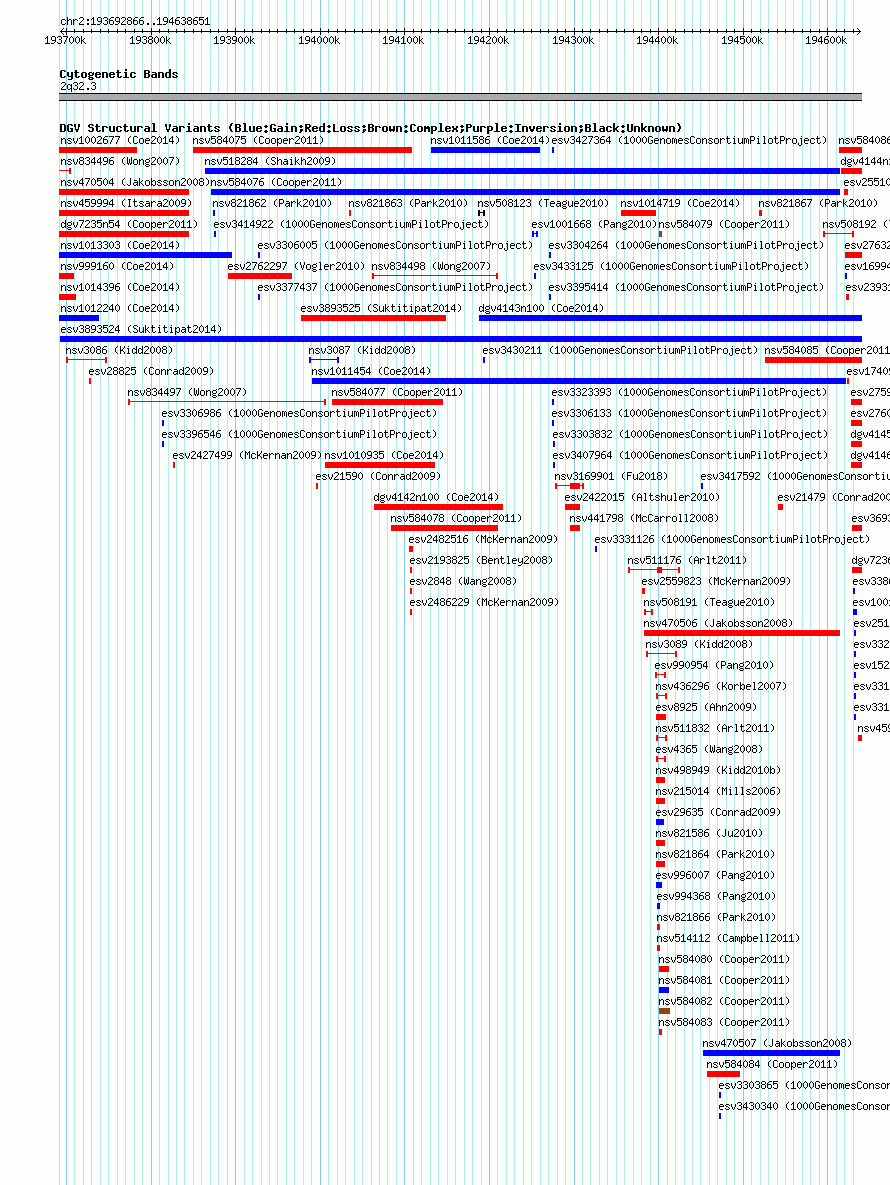Click nsv1012240 (Coe2014) label
Screen dimensions: 890x1185
tap(120, 308)
